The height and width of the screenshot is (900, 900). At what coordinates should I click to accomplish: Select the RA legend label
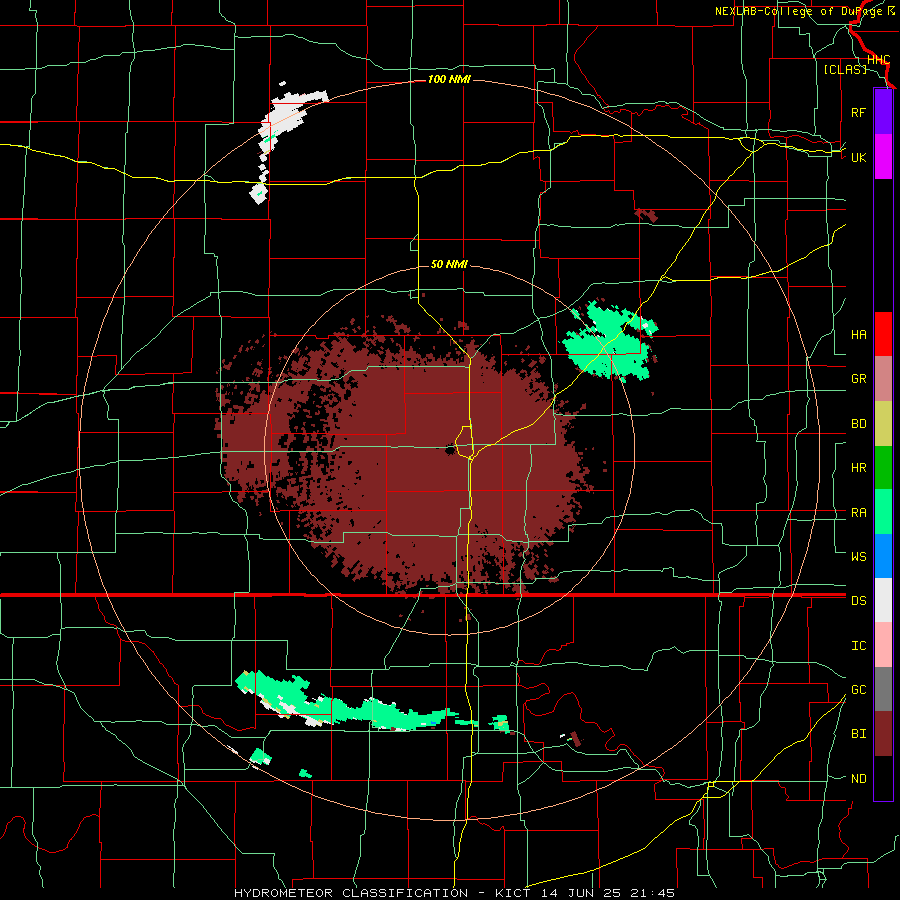[858, 513]
